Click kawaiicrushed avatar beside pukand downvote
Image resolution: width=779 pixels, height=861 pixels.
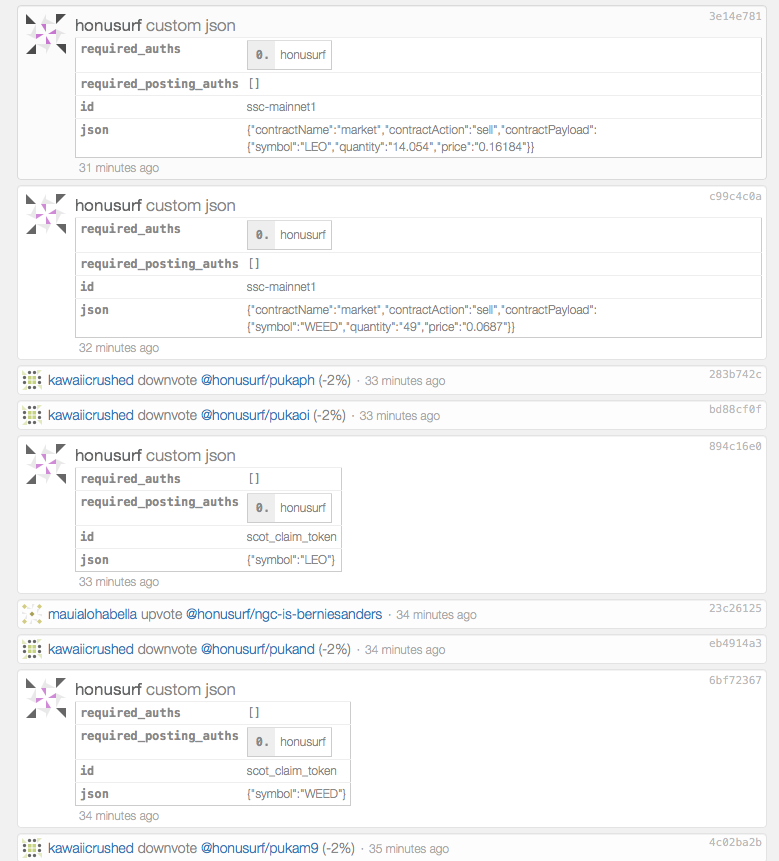32,649
